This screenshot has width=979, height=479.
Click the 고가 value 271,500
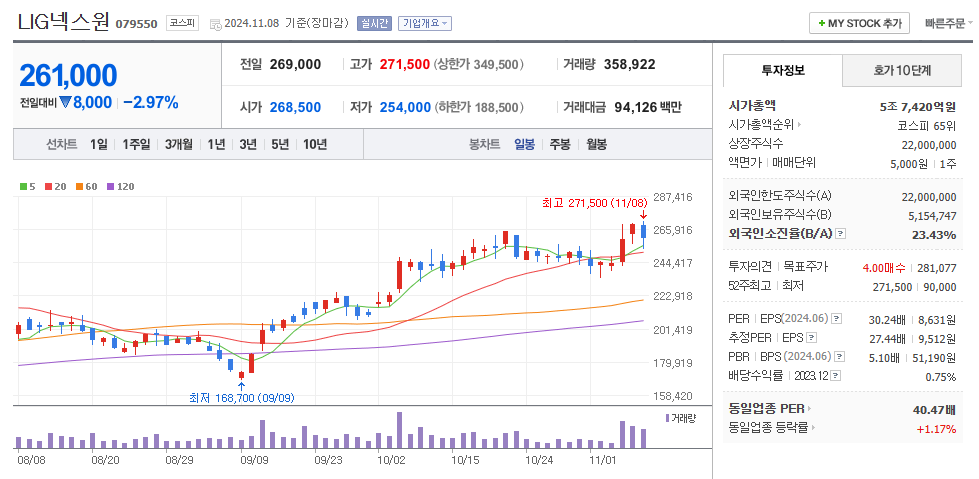tap(405, 64)
